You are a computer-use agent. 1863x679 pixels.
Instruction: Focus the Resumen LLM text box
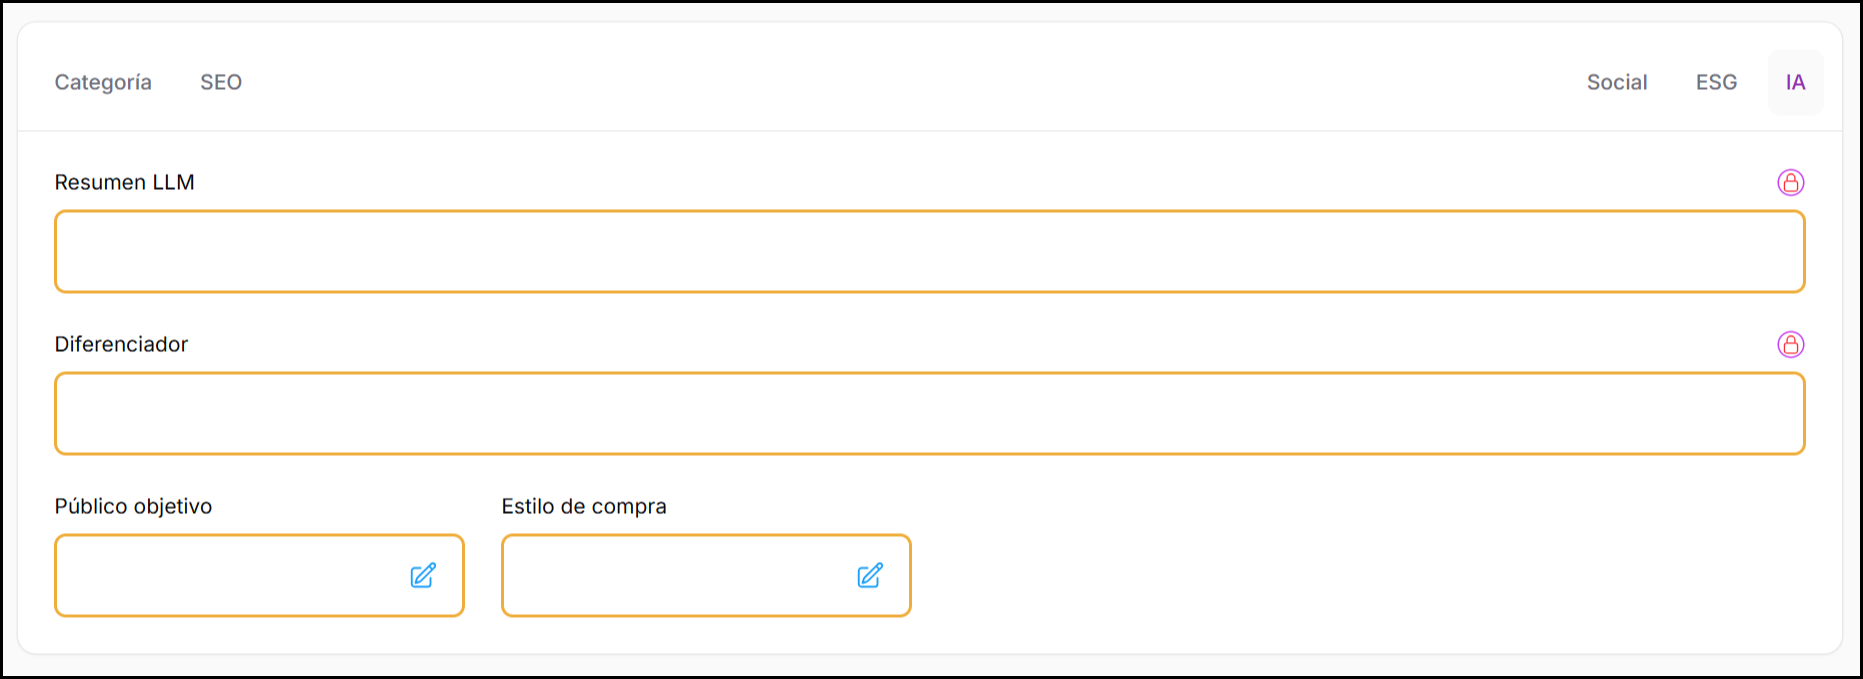pyautogui.click(x=928, y=251)
